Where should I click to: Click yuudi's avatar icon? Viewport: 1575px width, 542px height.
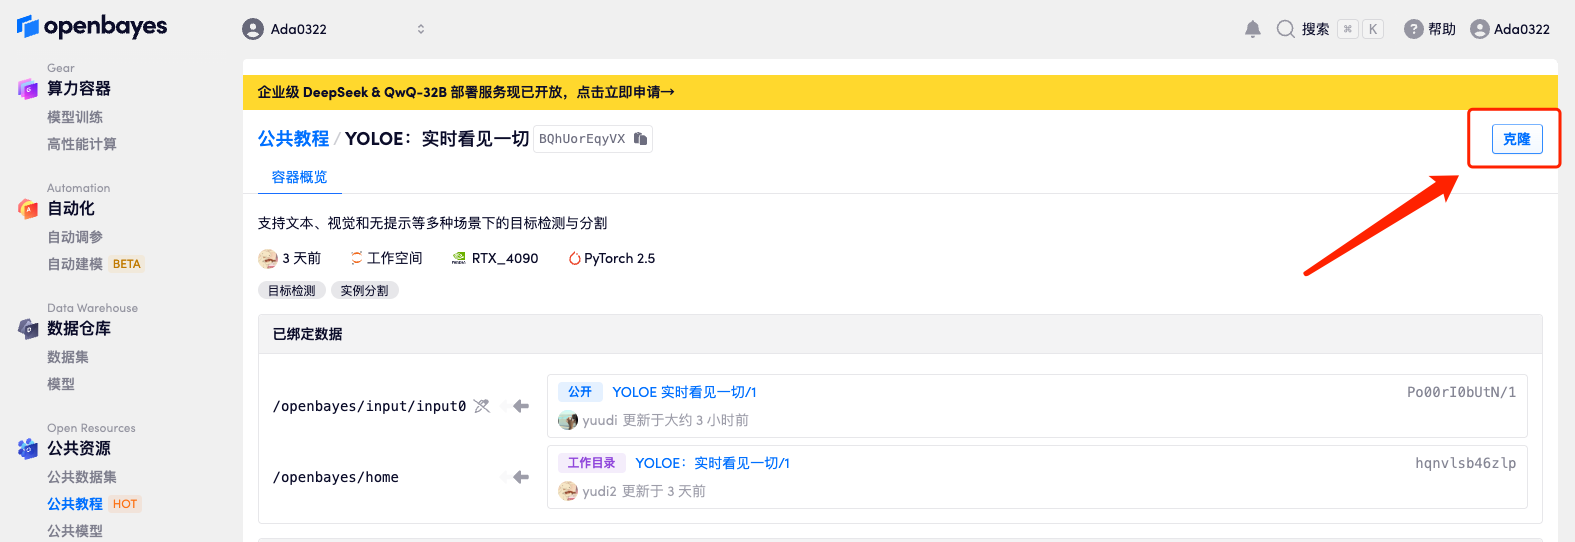(x=568, y=421)
